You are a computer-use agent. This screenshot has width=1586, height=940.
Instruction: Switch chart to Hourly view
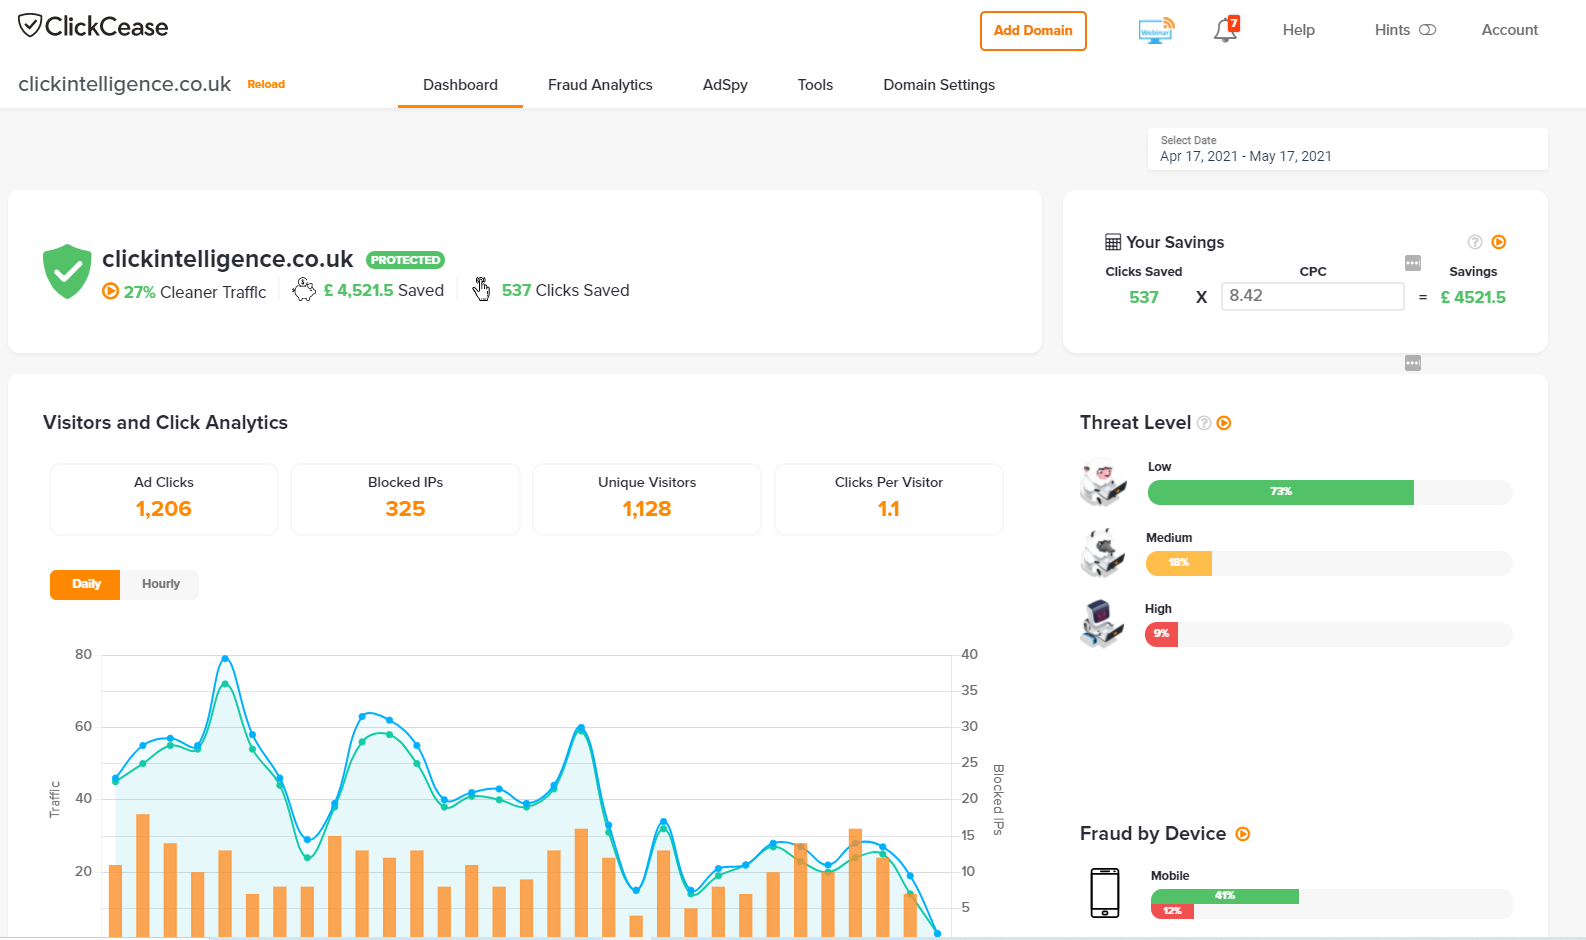(160, 584)
